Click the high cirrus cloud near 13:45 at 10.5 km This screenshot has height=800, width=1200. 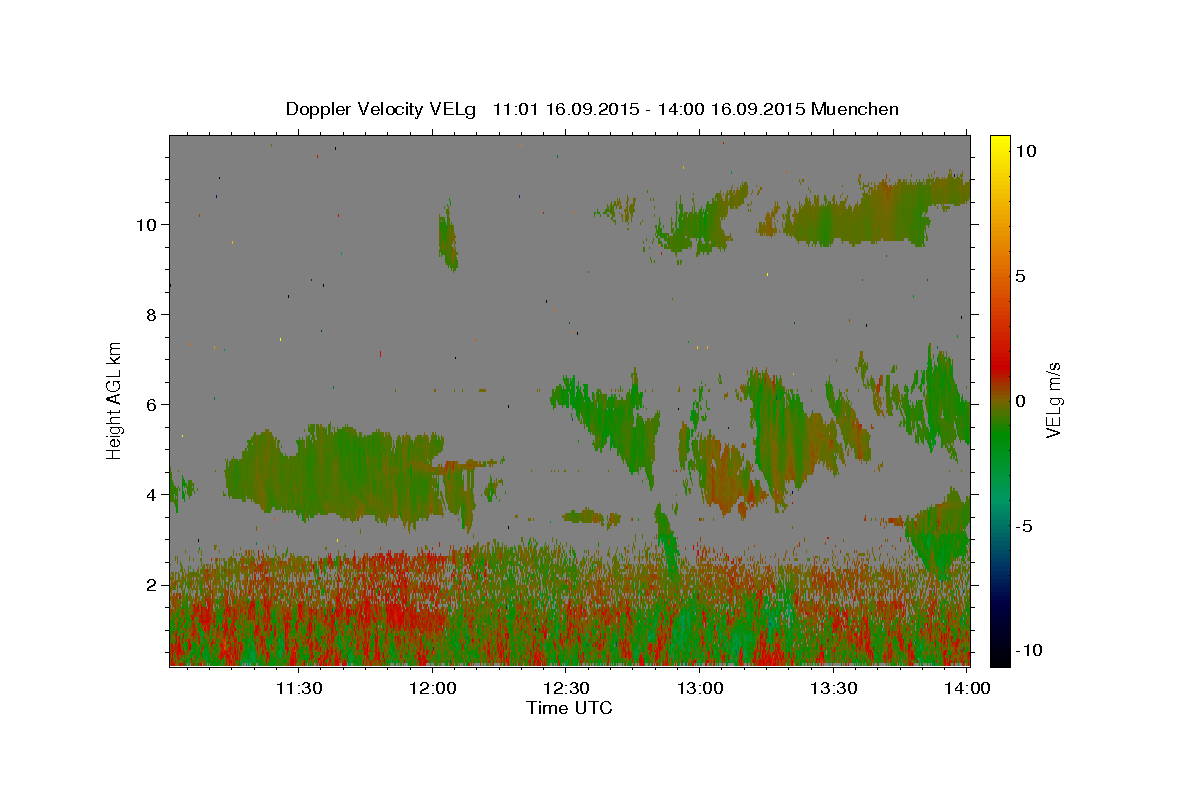[875, 212]
